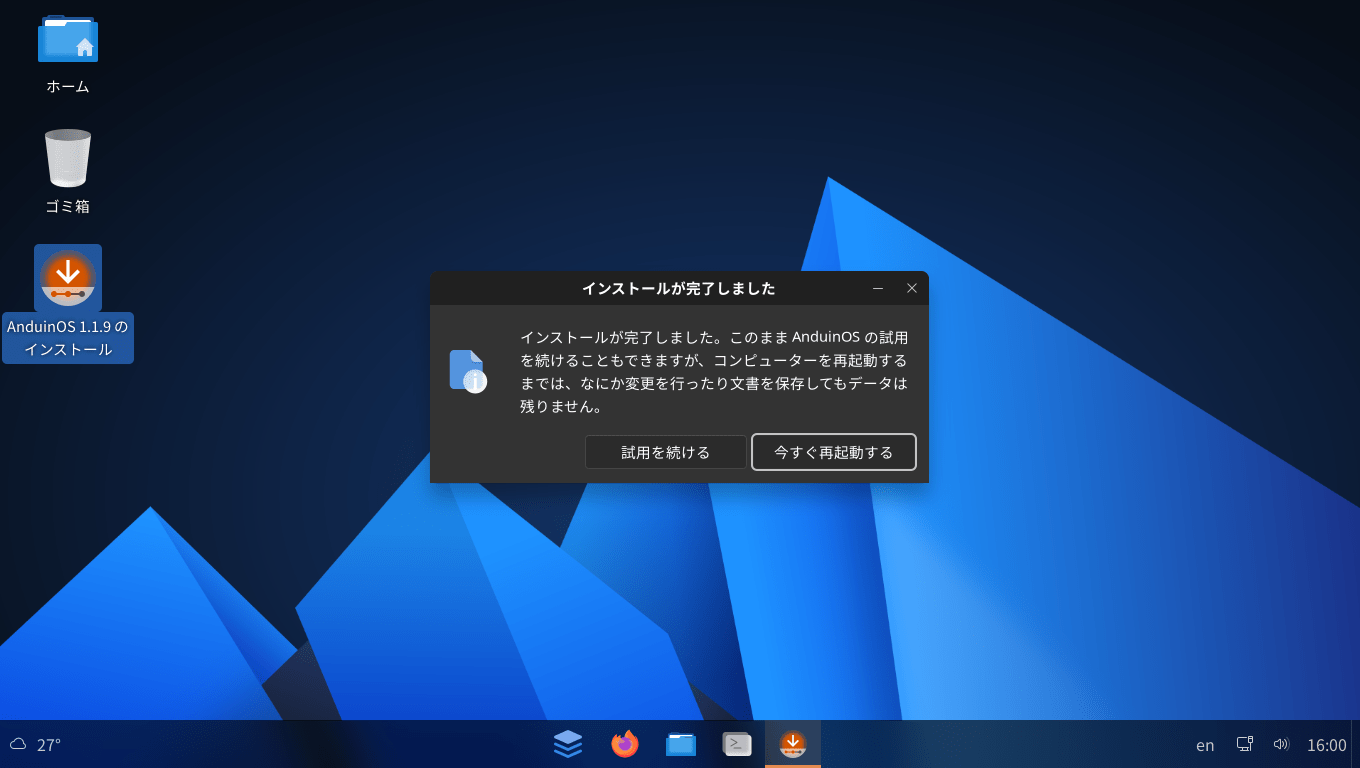
Task: Click the 試用を続ける button
Action: point(665,452)
